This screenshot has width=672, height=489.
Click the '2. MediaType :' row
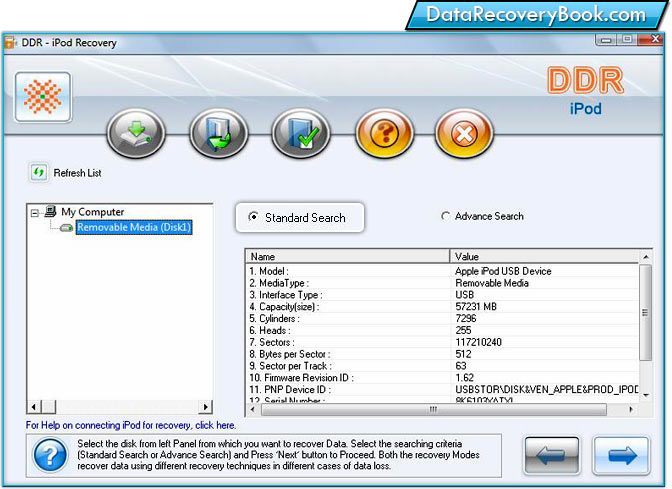tap(442, 283)
